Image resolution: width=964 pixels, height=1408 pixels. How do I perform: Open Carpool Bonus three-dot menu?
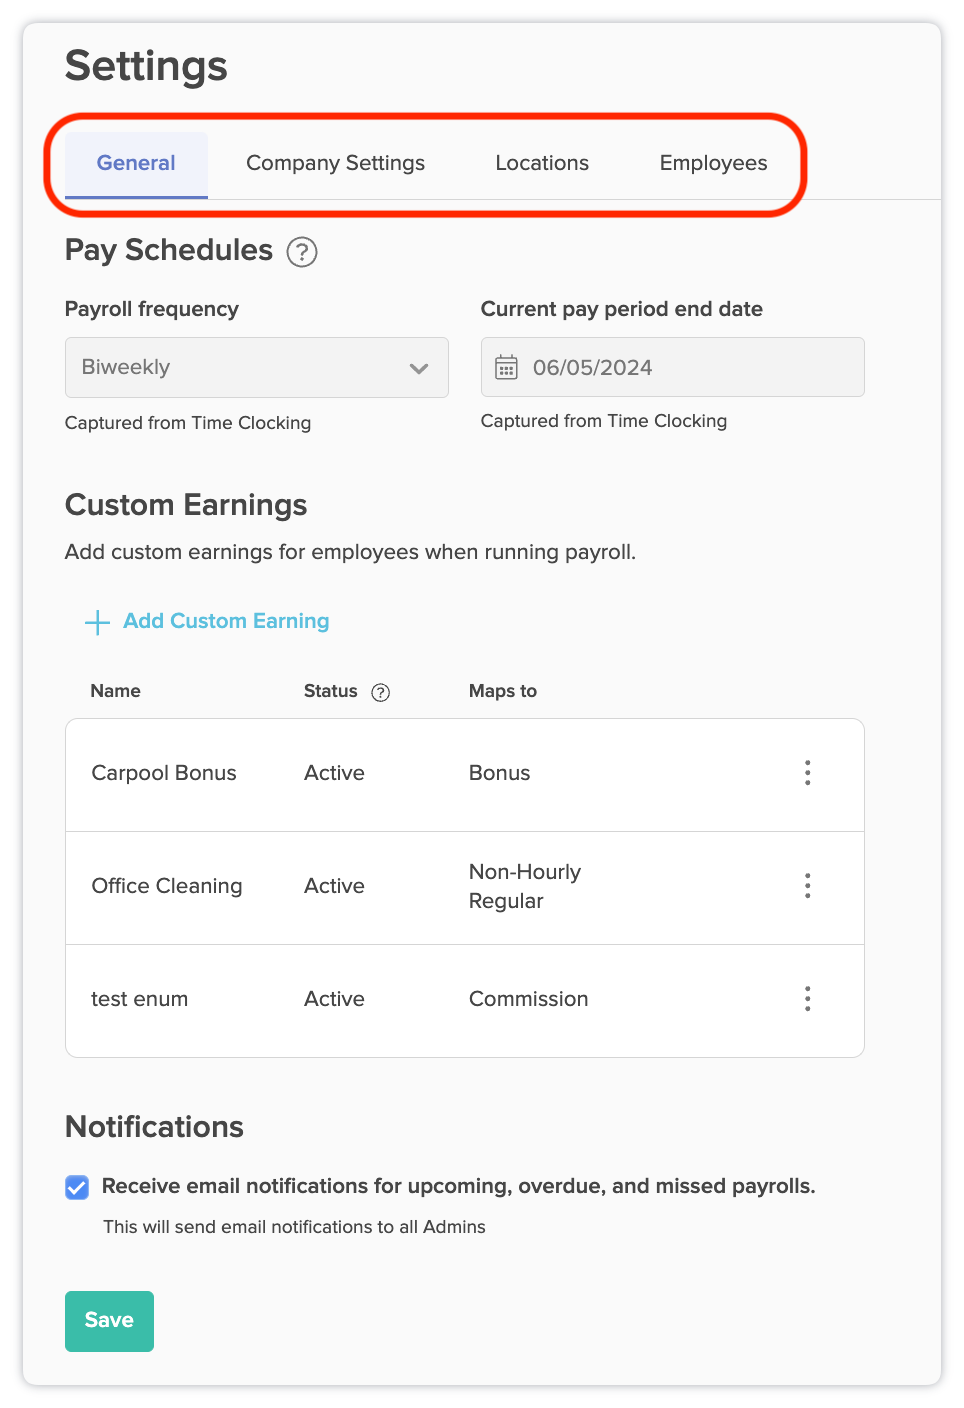tap(807, 773)
